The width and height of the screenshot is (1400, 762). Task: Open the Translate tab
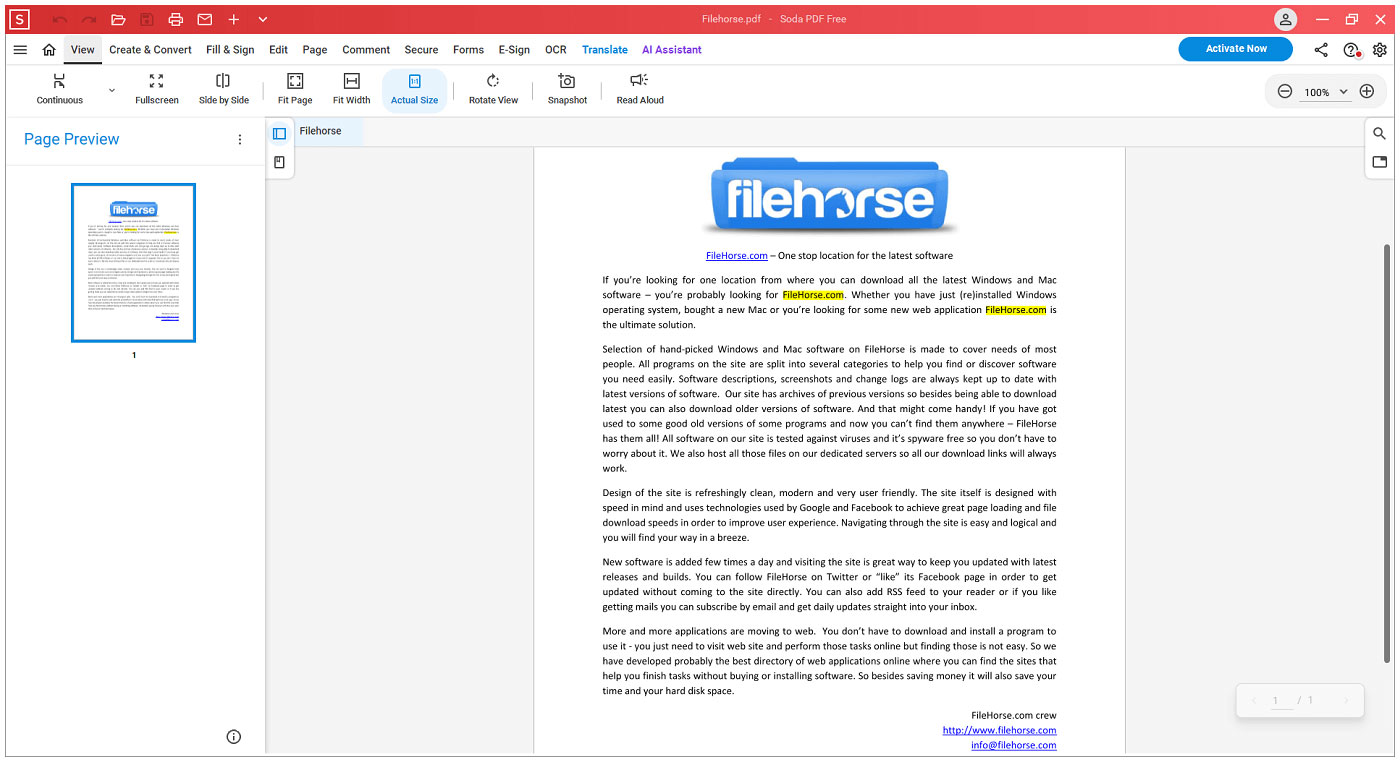(x=605, y=49)
